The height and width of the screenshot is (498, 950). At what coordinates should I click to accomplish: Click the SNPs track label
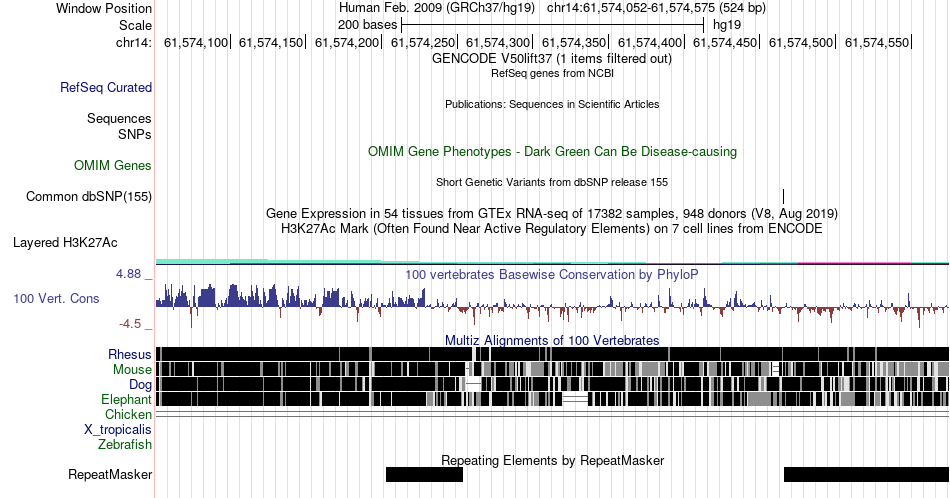click(135, 134)
